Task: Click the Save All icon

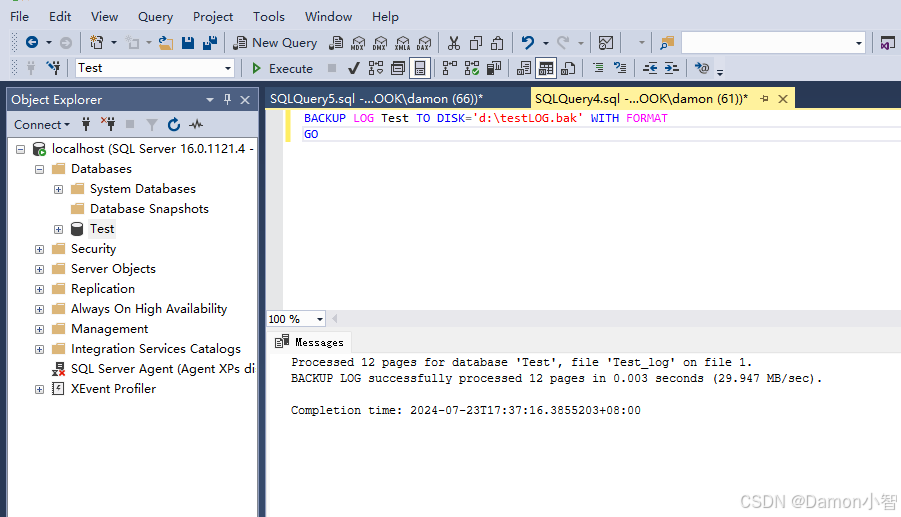Action: coord(210,43)
